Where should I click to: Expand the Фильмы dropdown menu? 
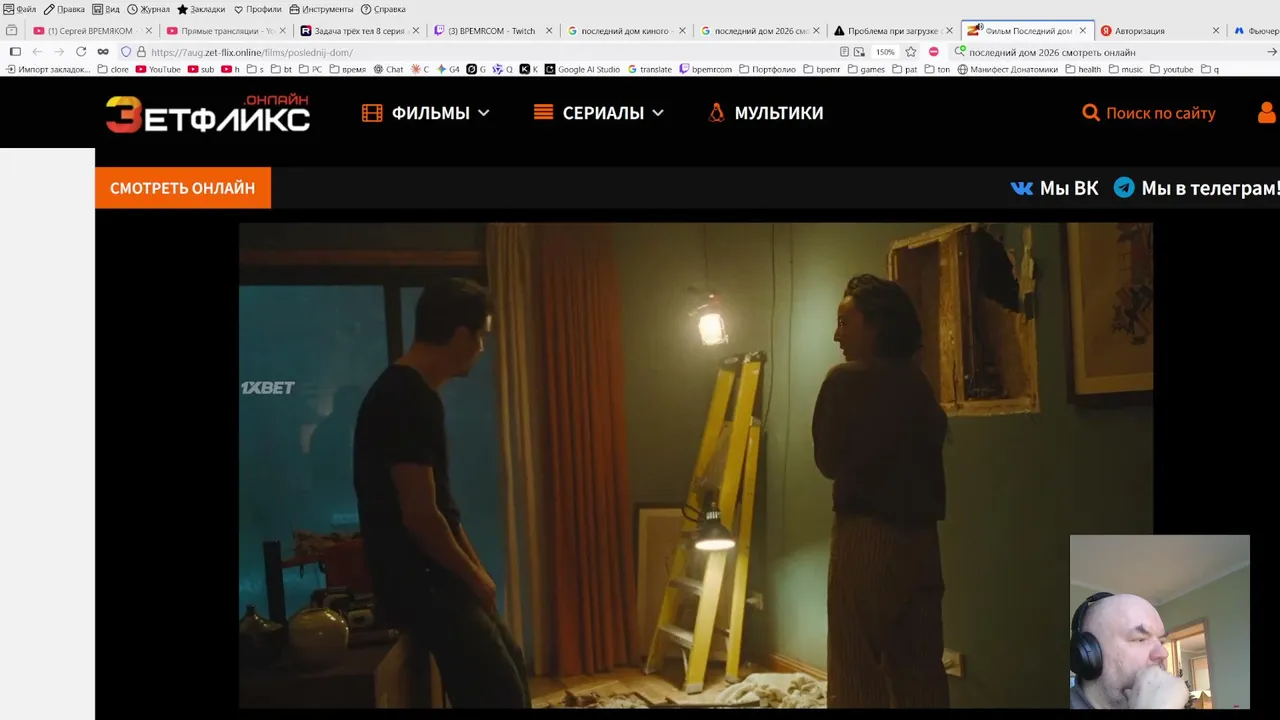pos(426,113)
